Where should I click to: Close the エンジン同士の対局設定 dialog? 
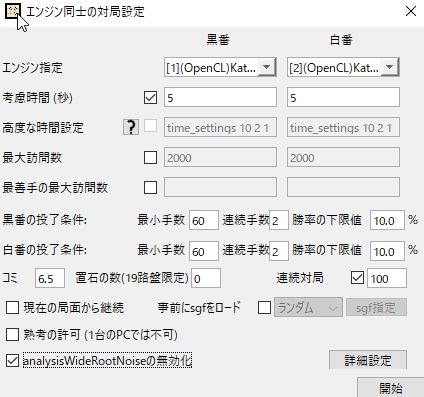411,11
